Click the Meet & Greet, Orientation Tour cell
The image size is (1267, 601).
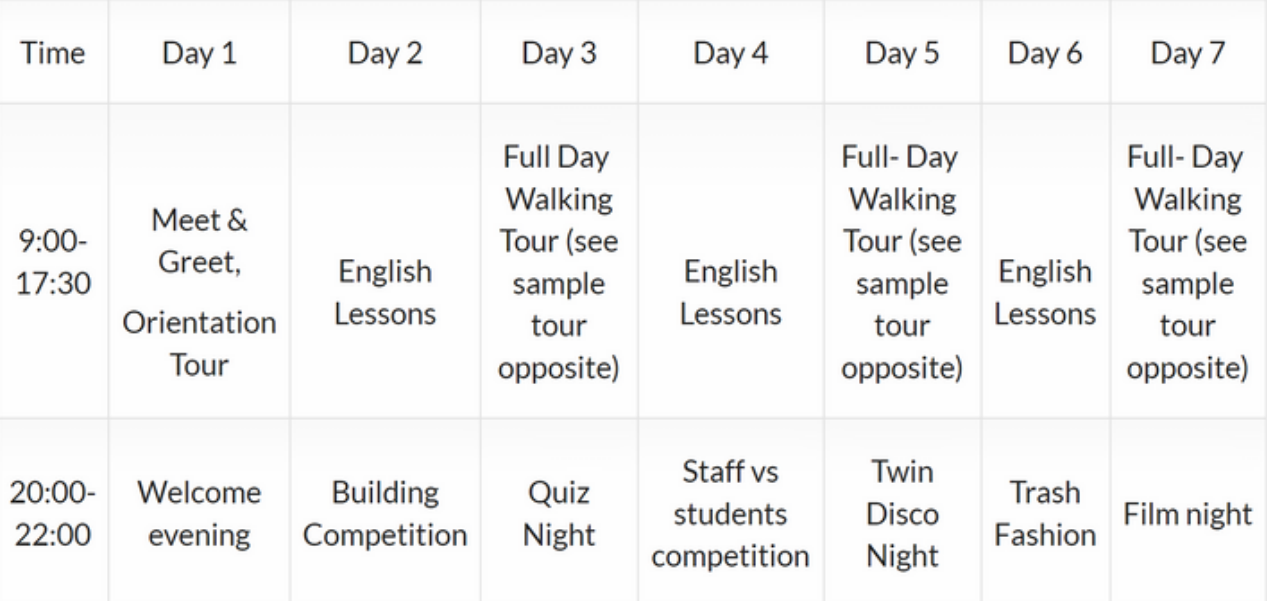point(200,292)
